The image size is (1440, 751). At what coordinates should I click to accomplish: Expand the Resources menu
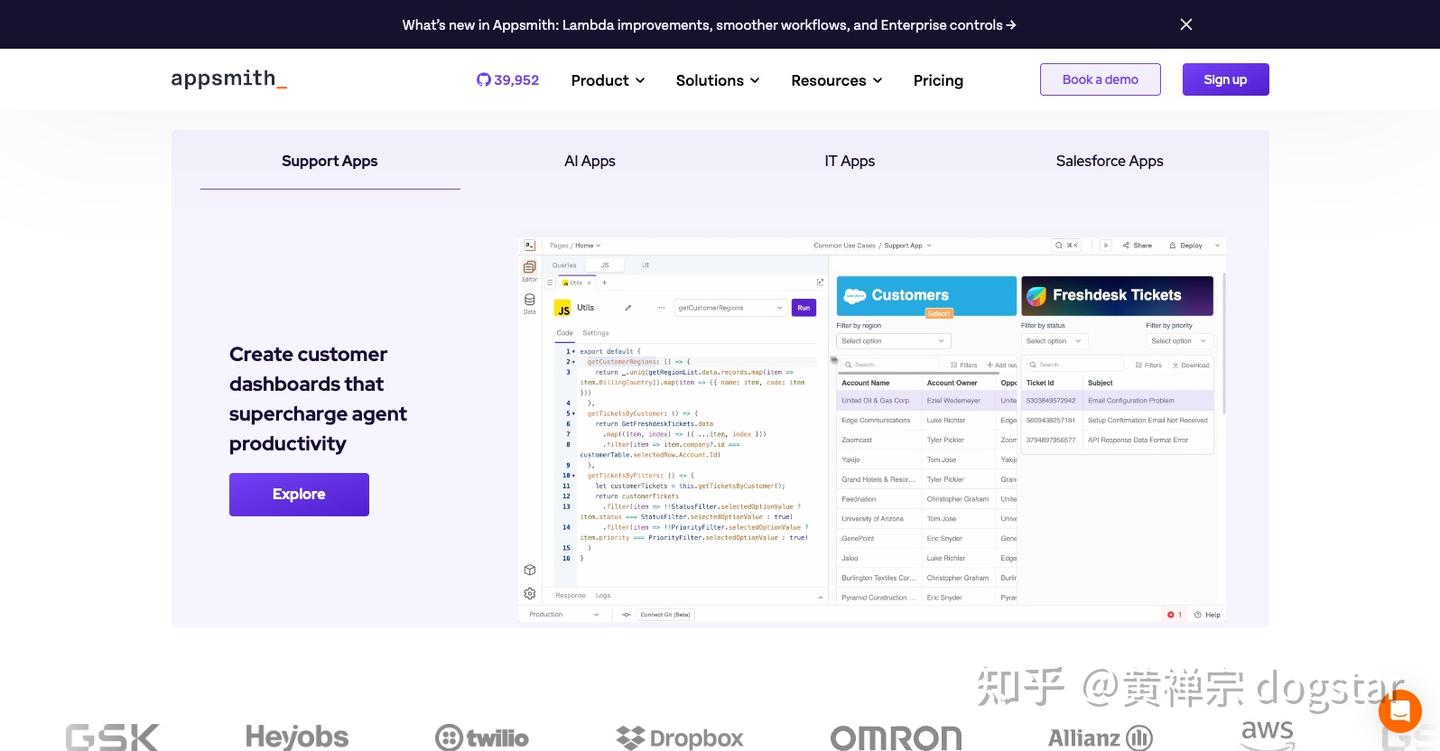(x=837, y=80)
